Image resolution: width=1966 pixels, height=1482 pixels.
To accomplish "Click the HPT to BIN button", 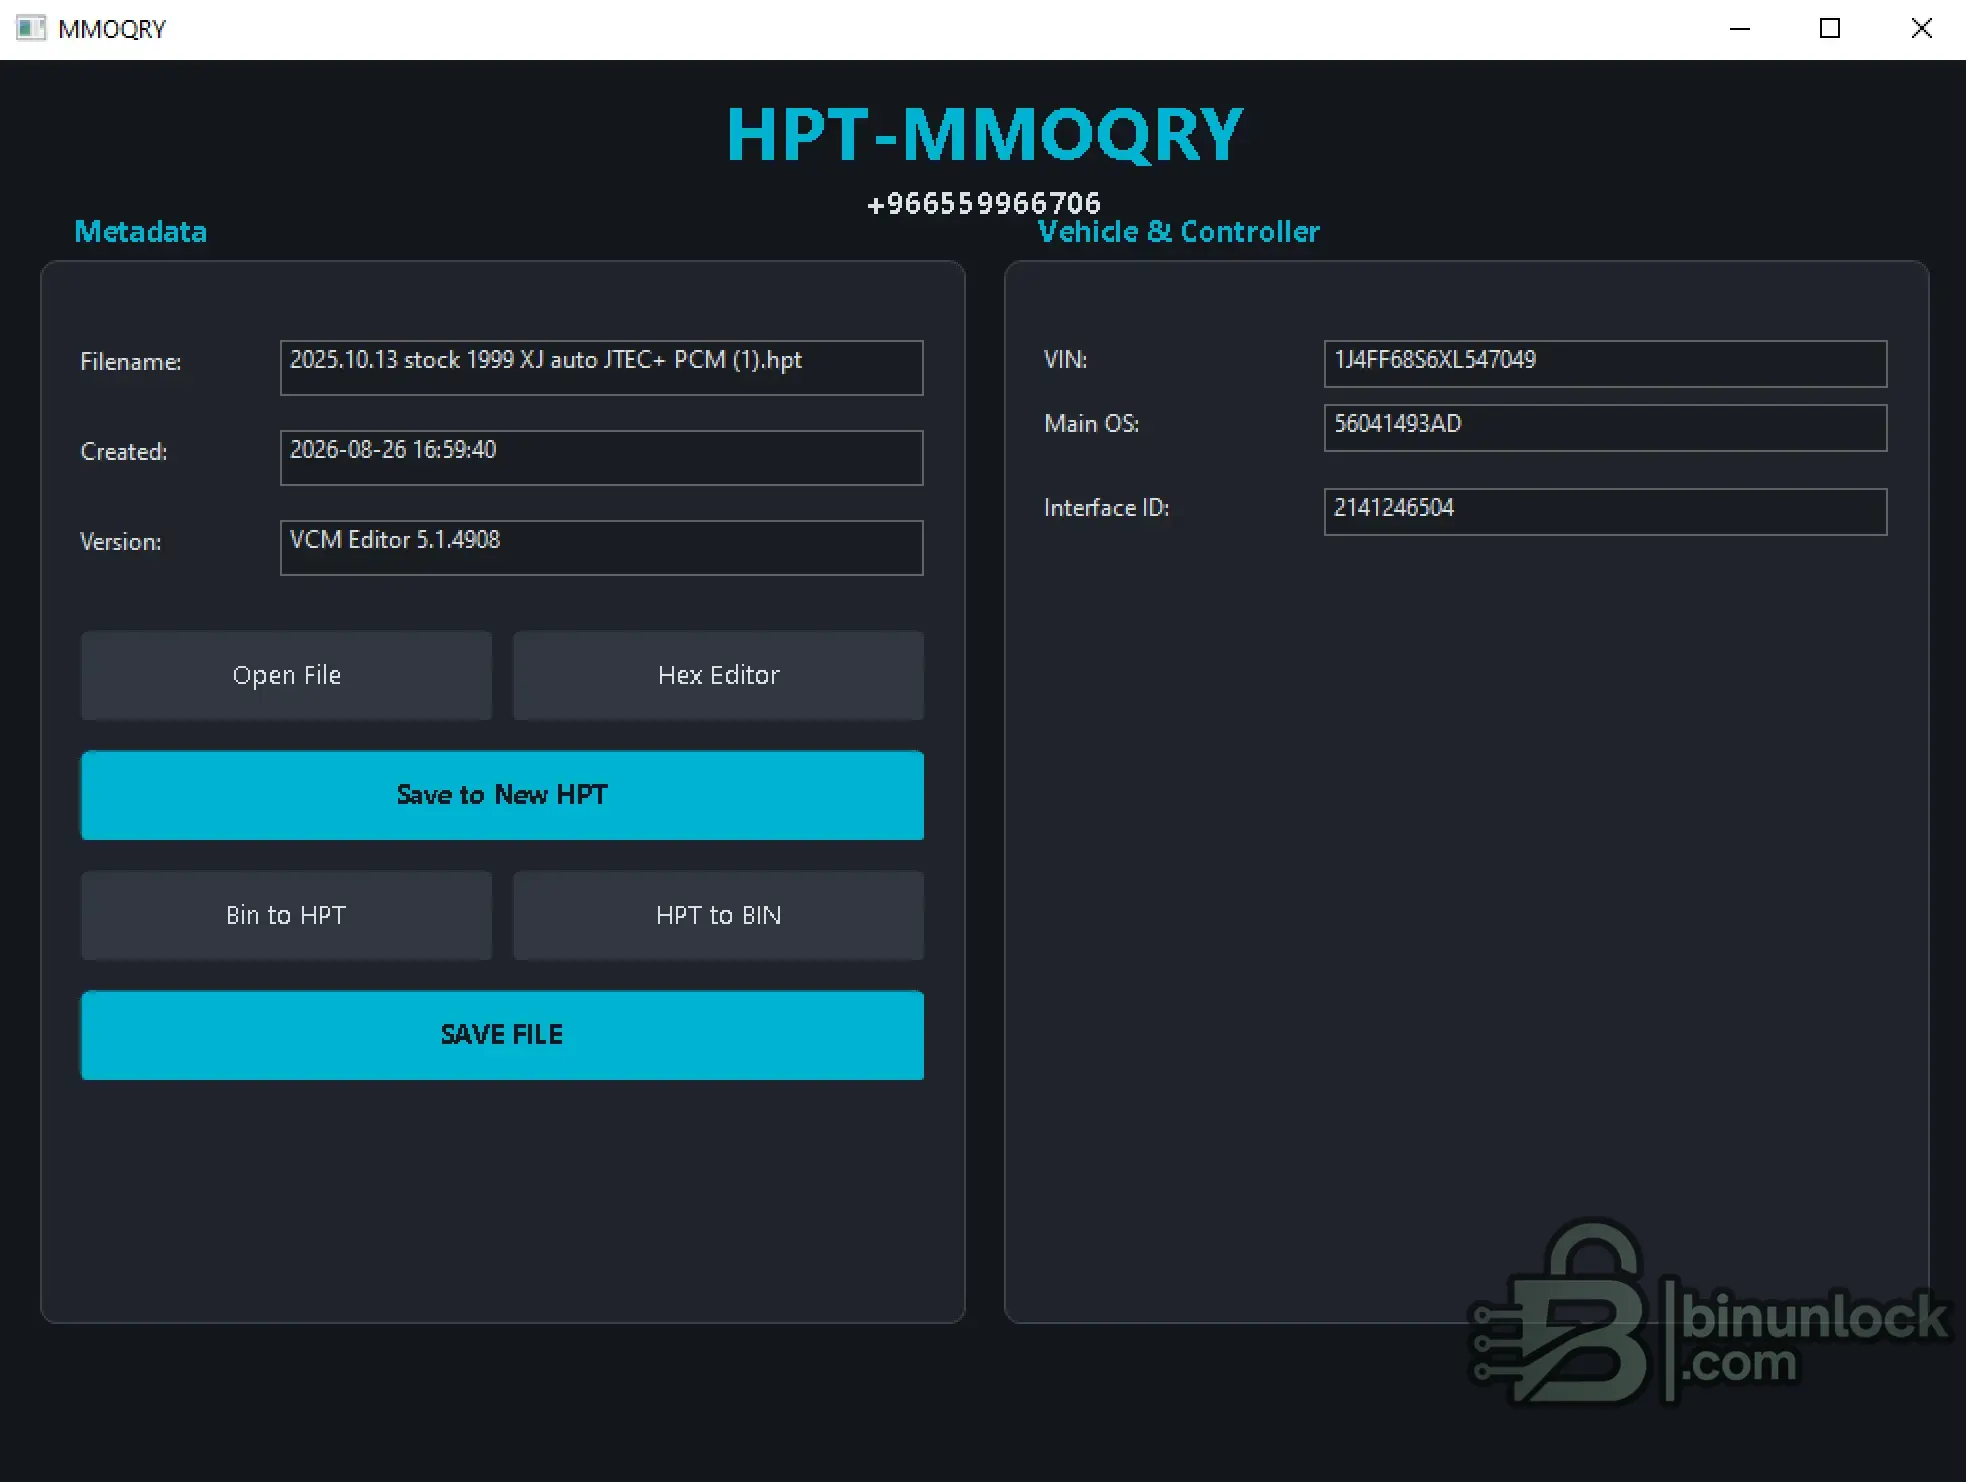I will tap(718, 915).
